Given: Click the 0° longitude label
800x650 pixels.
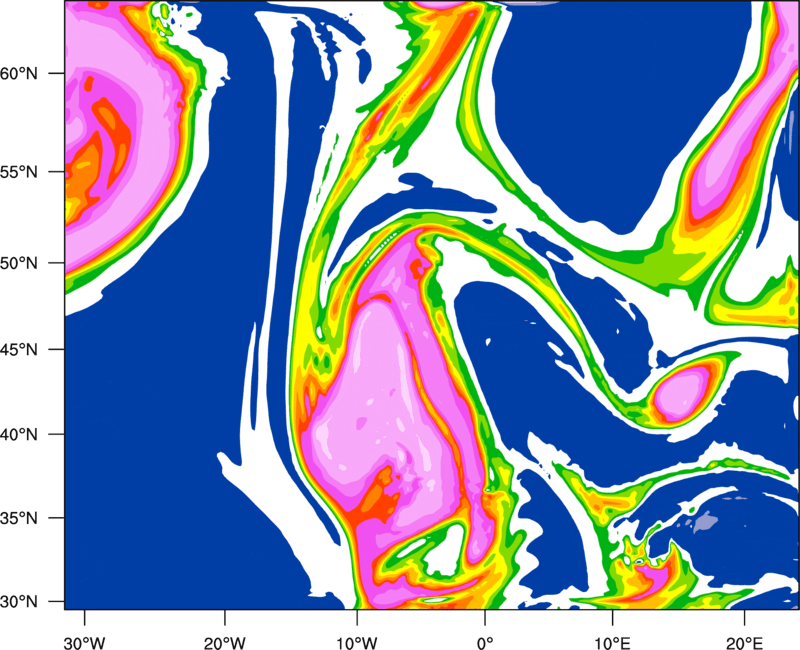Looking at the screenshot, I should tap(485, 643).
